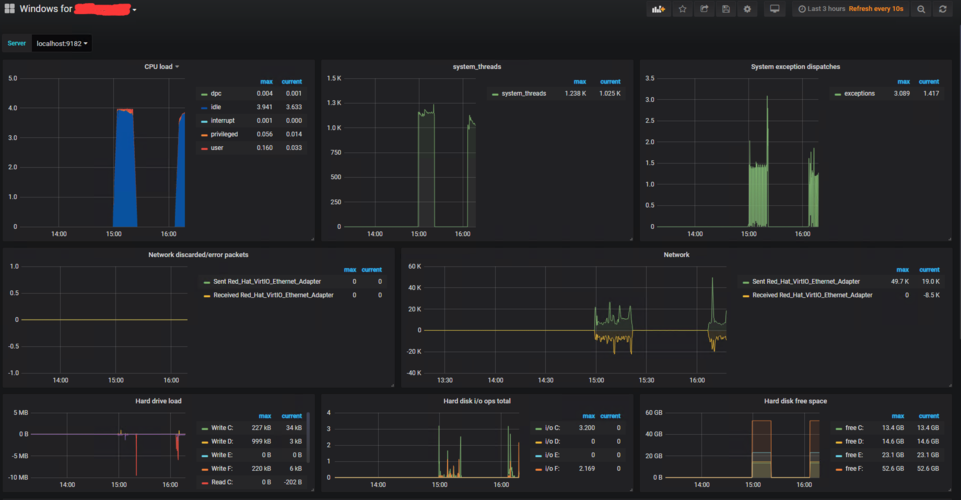961x500 pixels.
Task: Click the zoom out magnifier icon
Action: point(921,9)
